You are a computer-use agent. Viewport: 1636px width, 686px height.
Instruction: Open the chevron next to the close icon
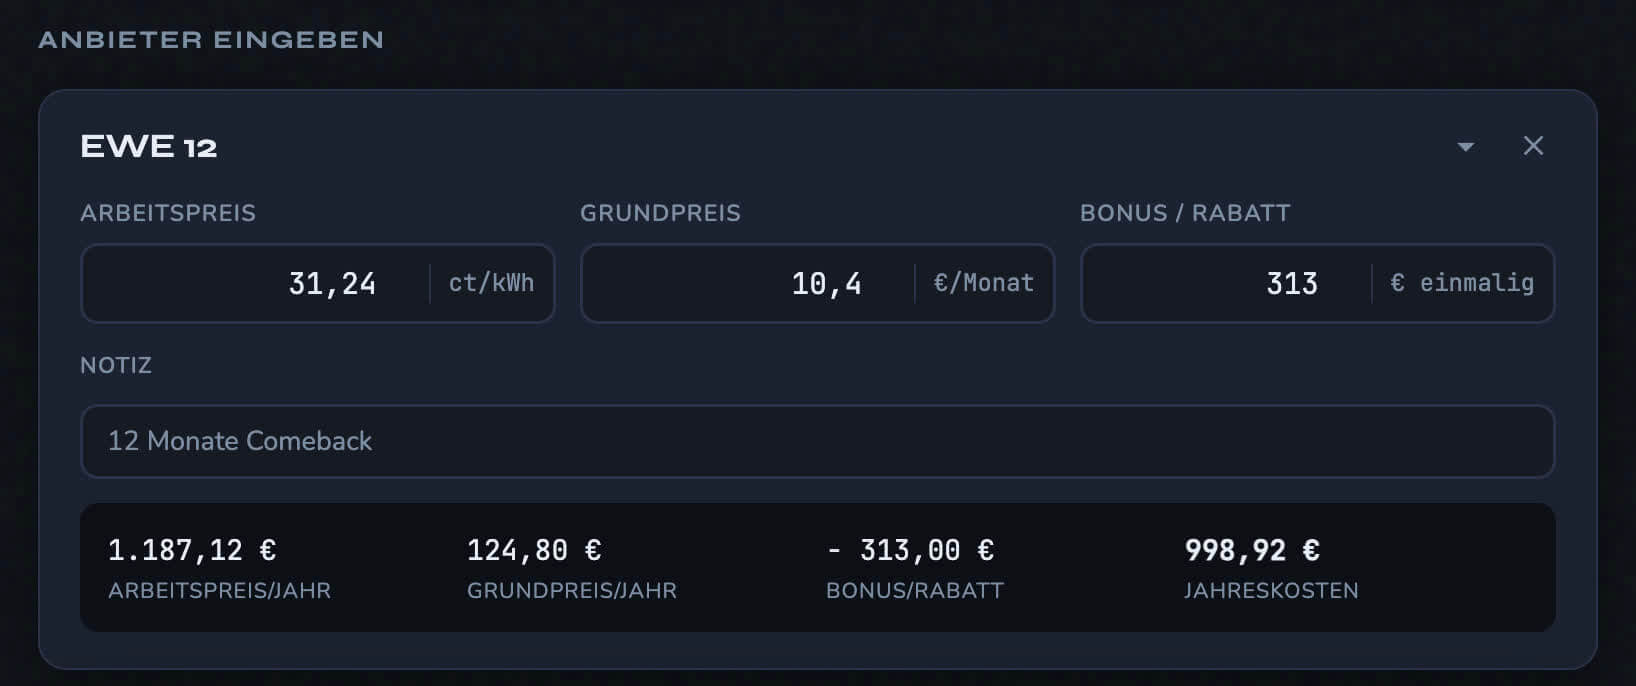[x=1465, y=146]
